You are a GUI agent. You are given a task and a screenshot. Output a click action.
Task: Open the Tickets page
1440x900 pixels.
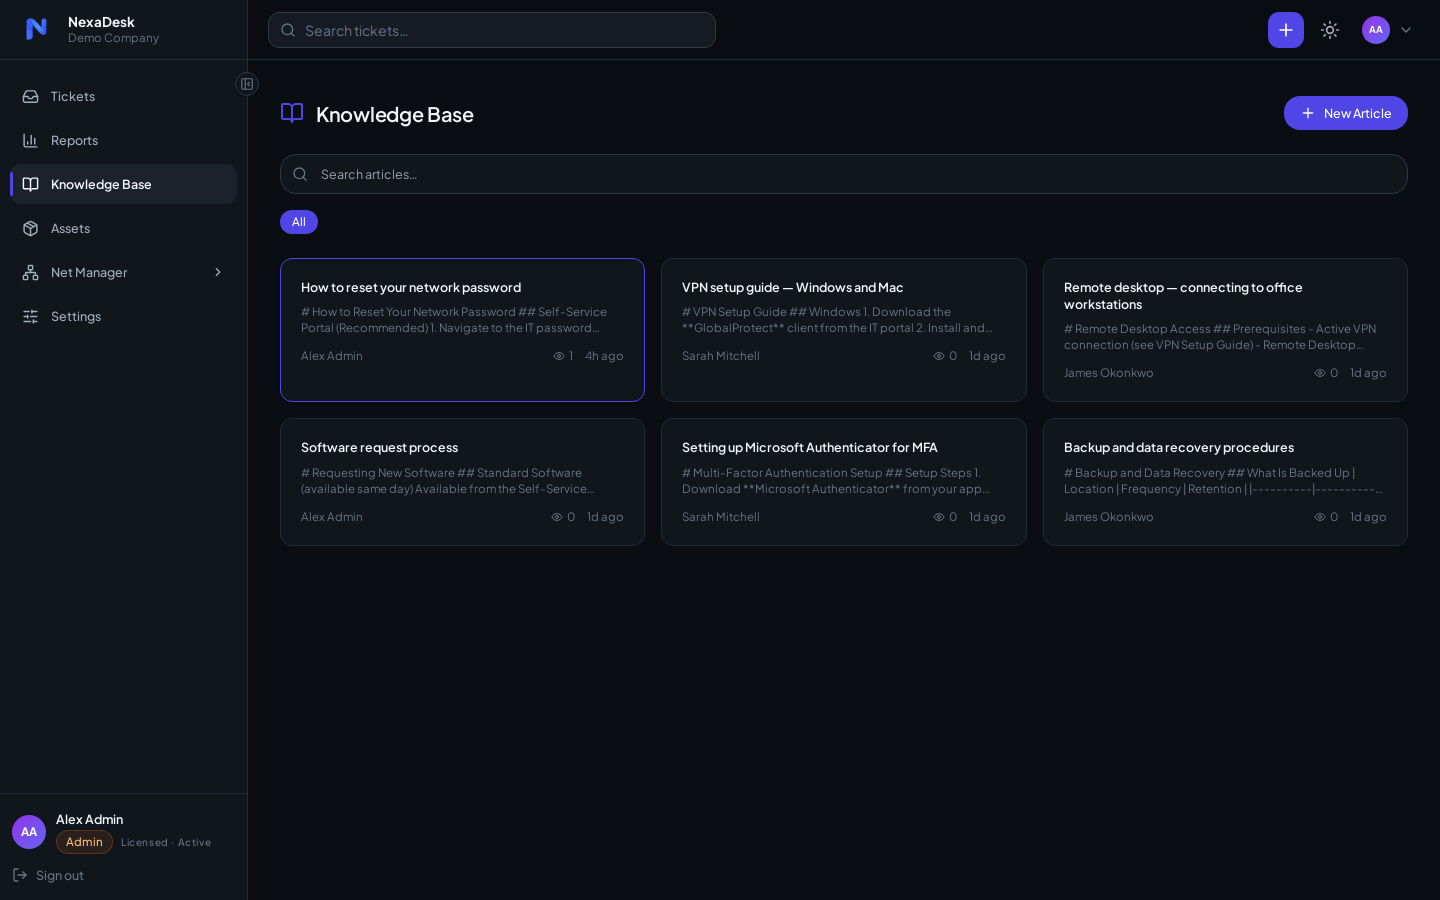click(124, 96)
